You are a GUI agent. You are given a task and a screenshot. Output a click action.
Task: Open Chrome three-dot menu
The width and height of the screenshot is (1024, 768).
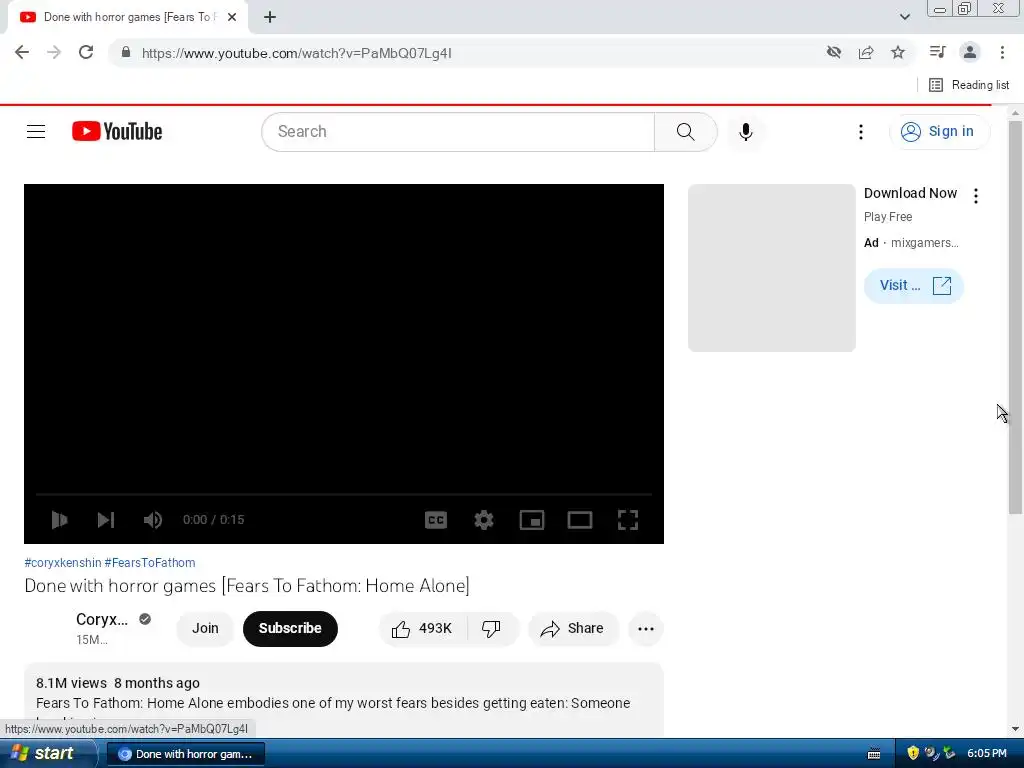(x=1002, y=52)
